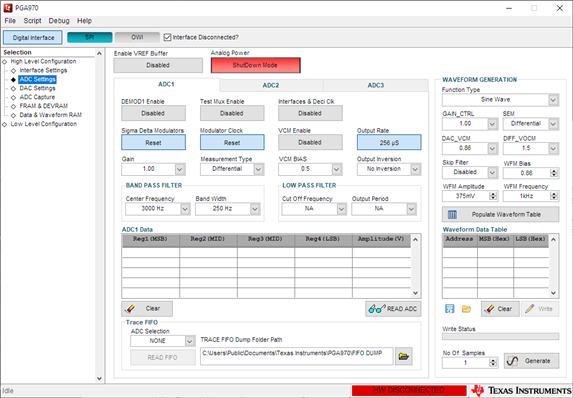
Task: Toggle DEMOD1 Enable button
Action: (153, 113)
